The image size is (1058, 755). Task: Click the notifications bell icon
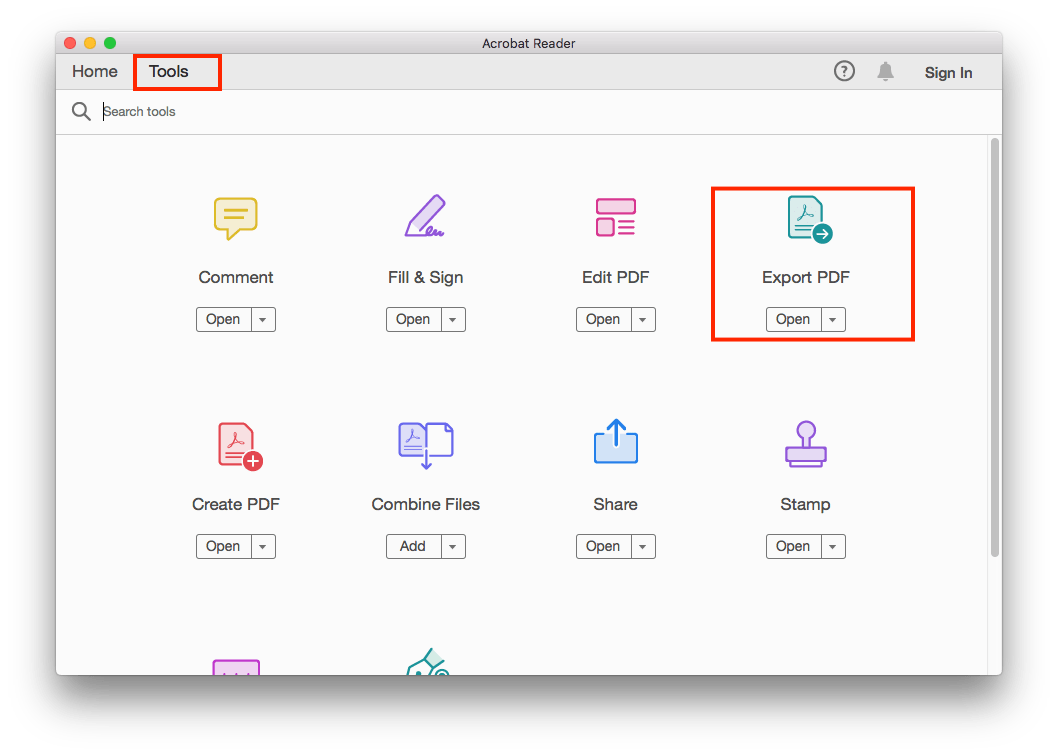[x=885, y=72]
